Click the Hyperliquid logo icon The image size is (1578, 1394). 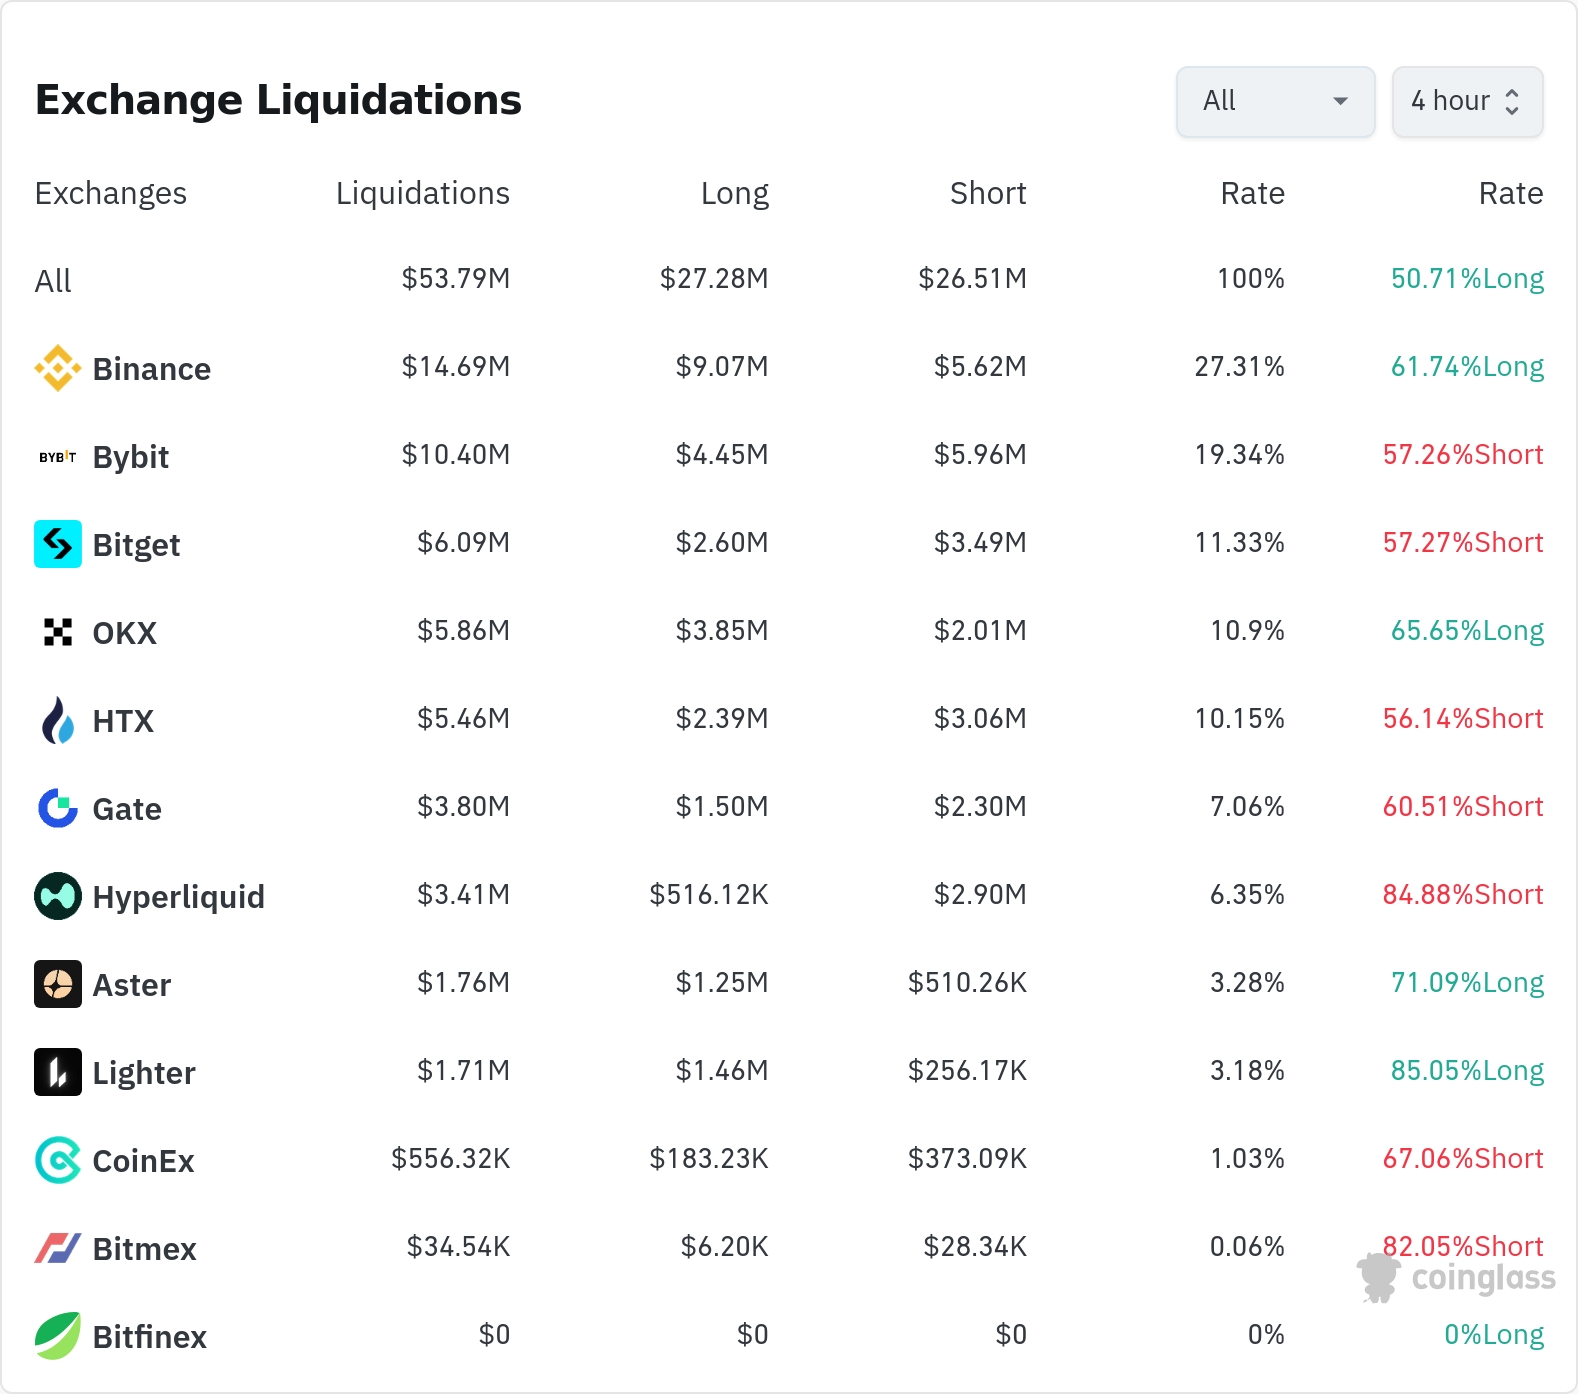[58, 896]
